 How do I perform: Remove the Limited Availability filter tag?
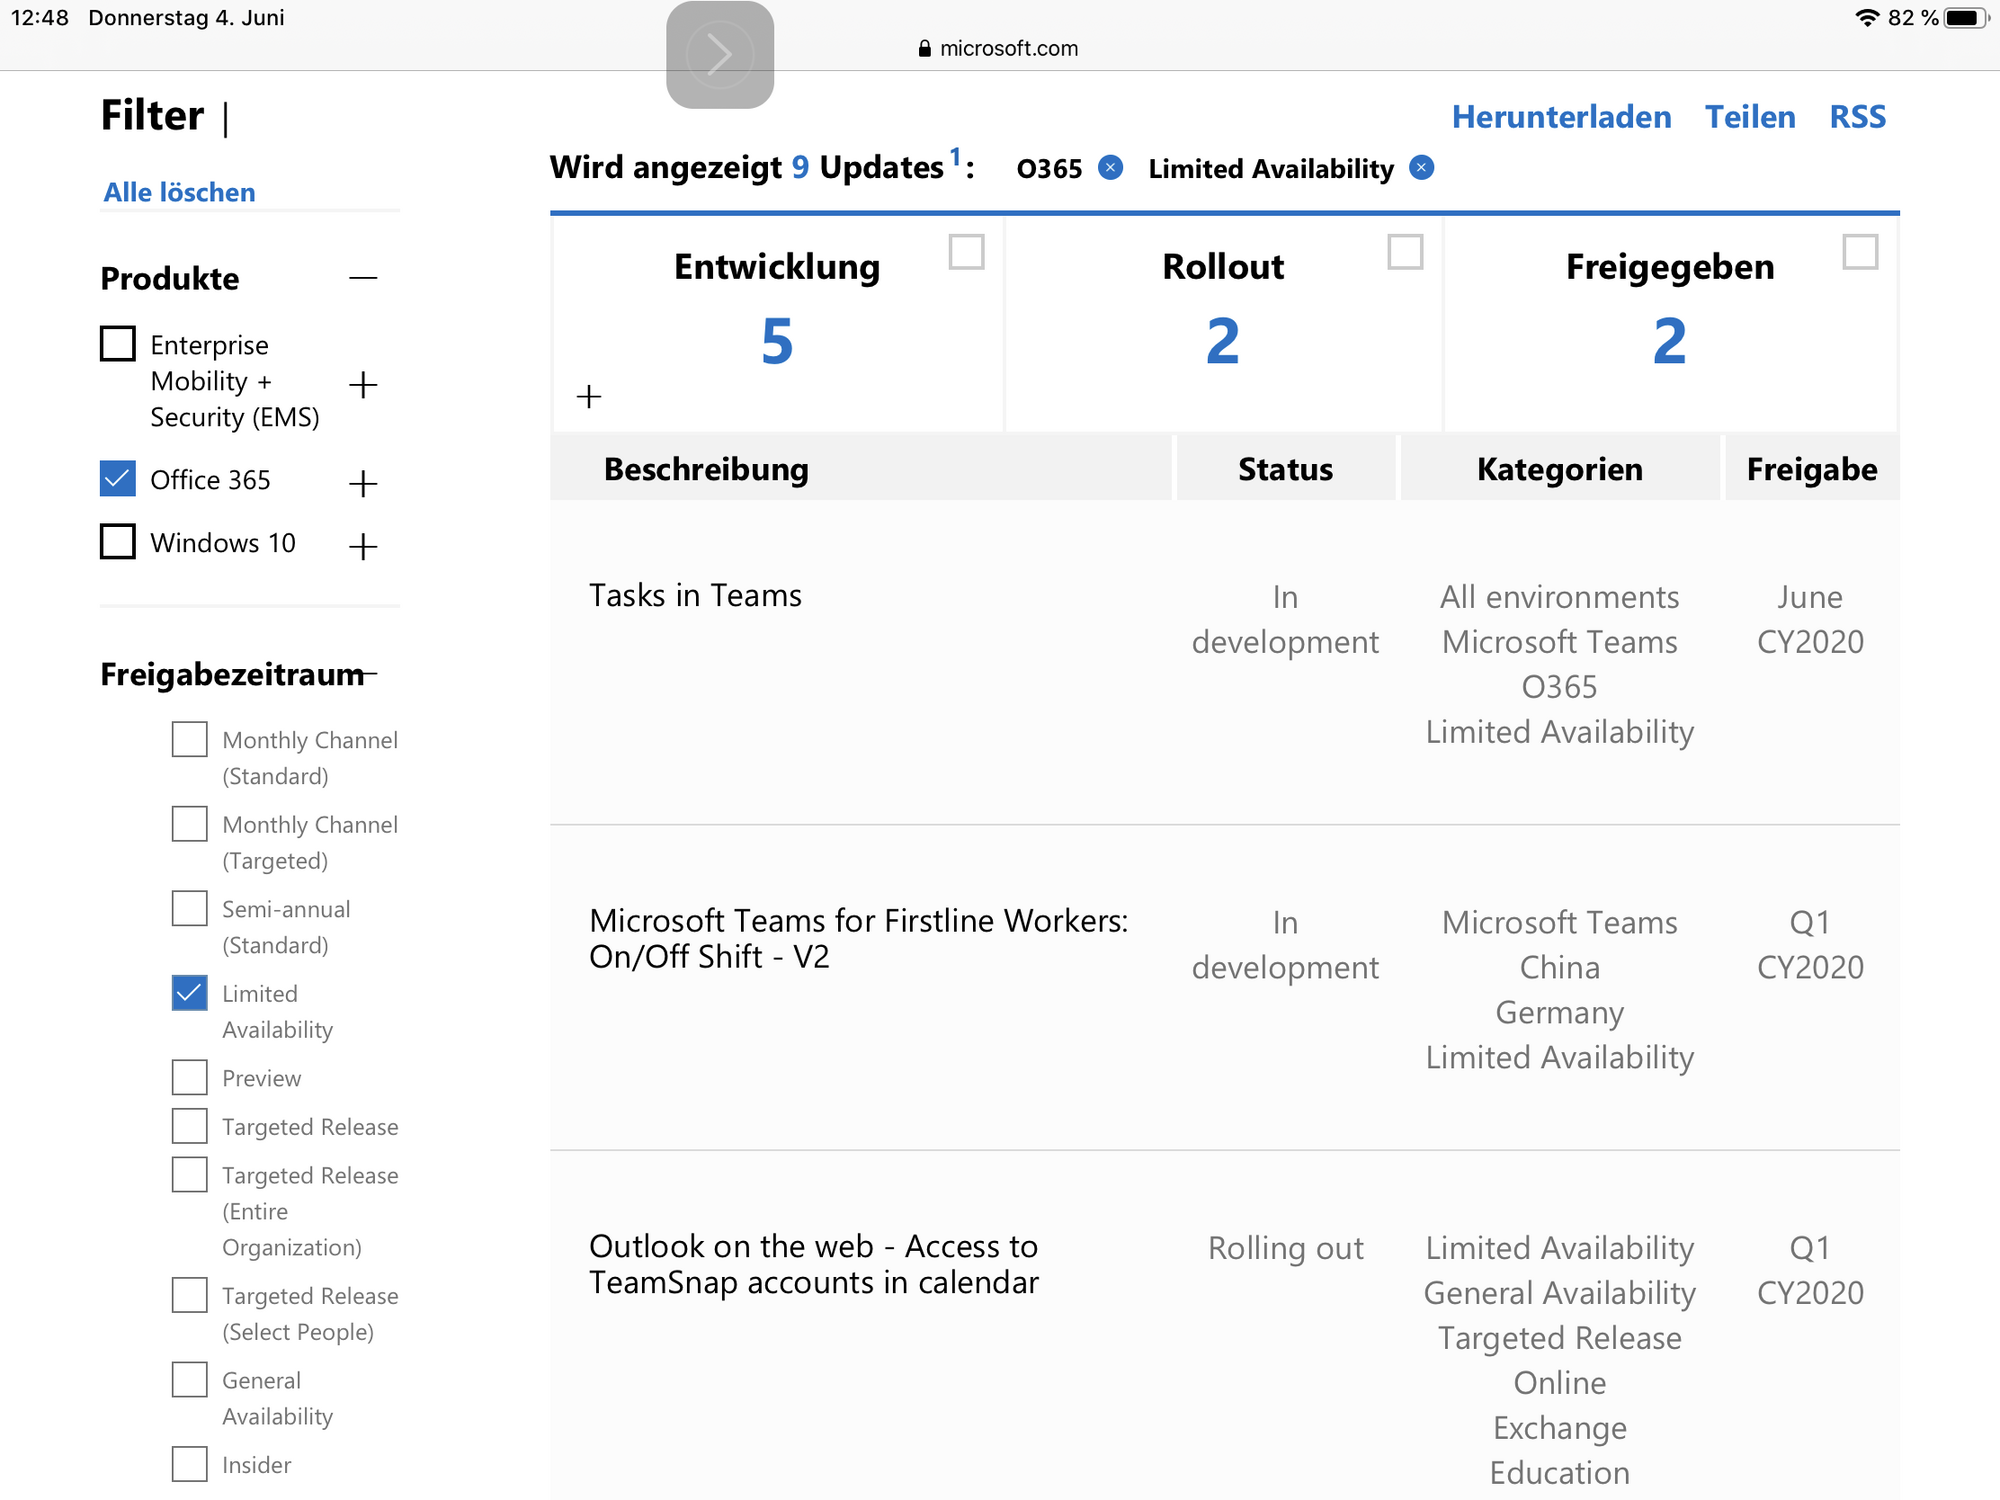pos(1421,168)
